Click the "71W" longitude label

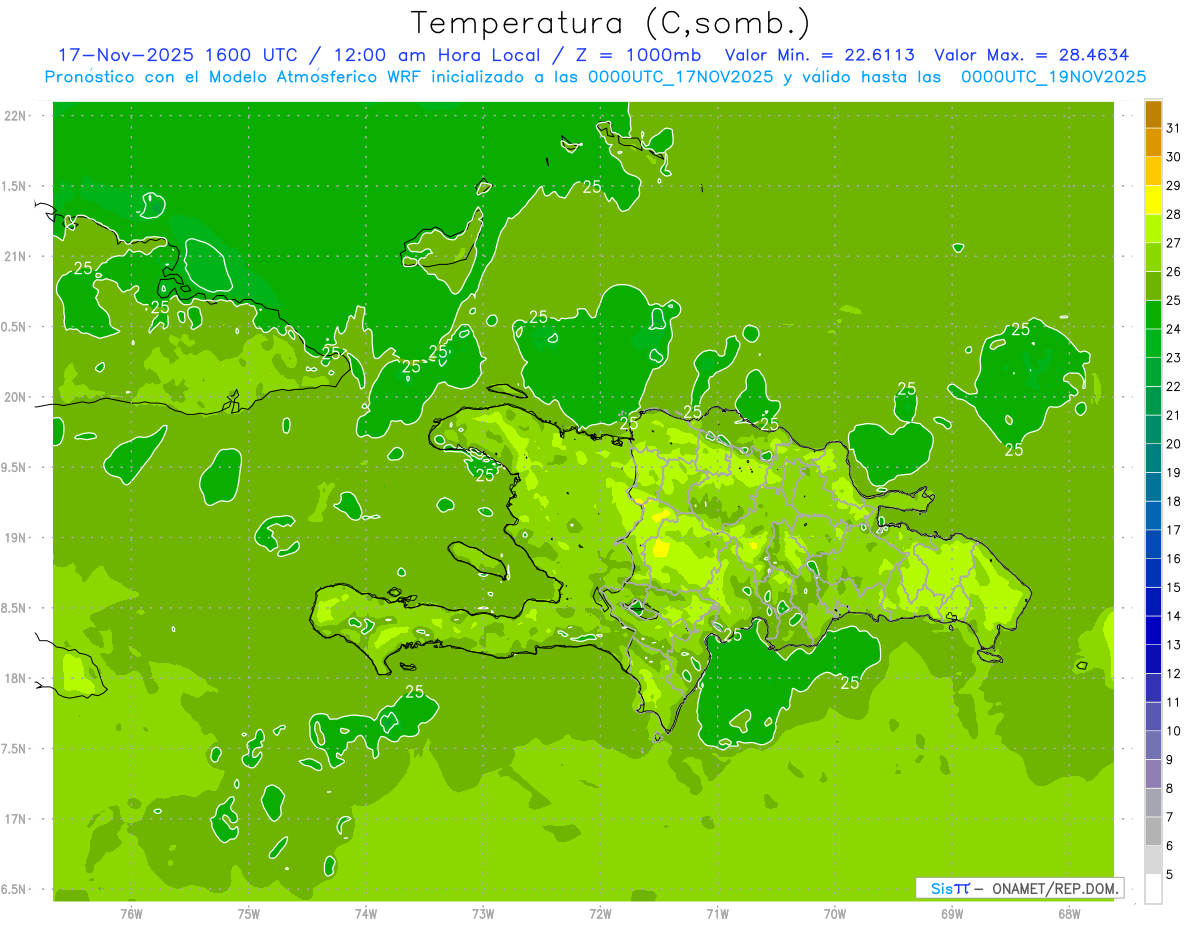[x=717, y=914]
